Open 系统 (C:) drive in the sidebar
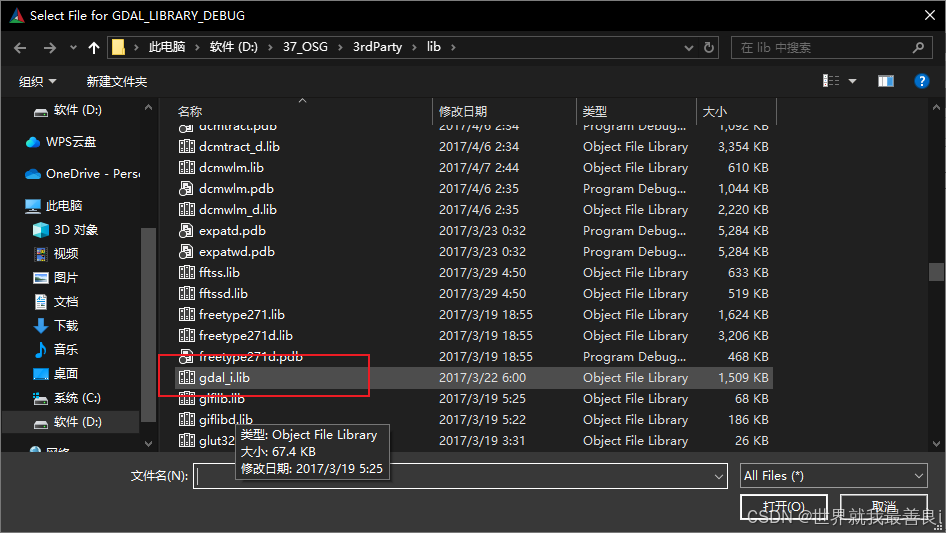 [66, 398]
